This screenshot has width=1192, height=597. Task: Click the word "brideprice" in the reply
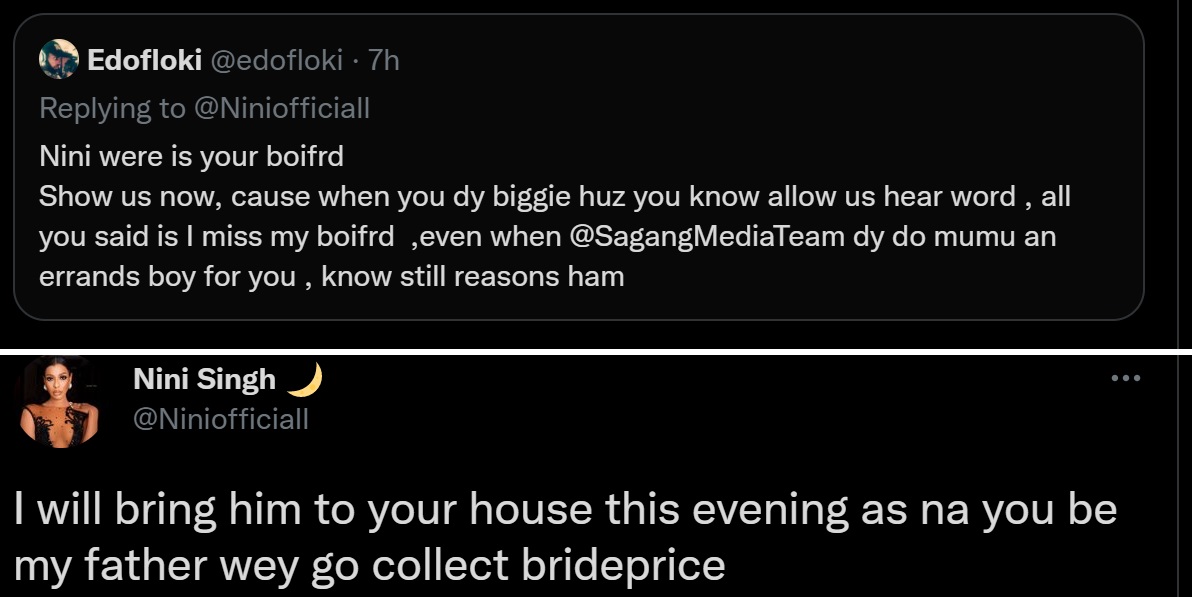pos(624,565)
